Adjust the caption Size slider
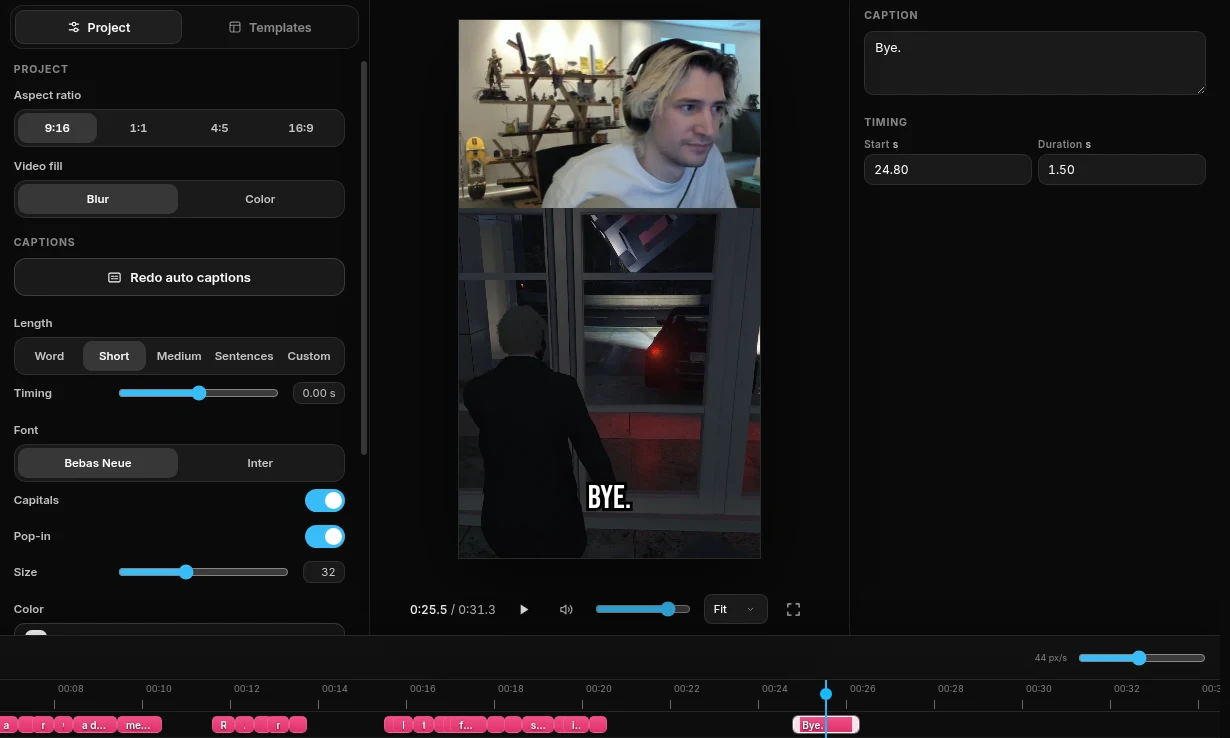This screenshot has height=738, width=1230. click(x=203, y=572)
